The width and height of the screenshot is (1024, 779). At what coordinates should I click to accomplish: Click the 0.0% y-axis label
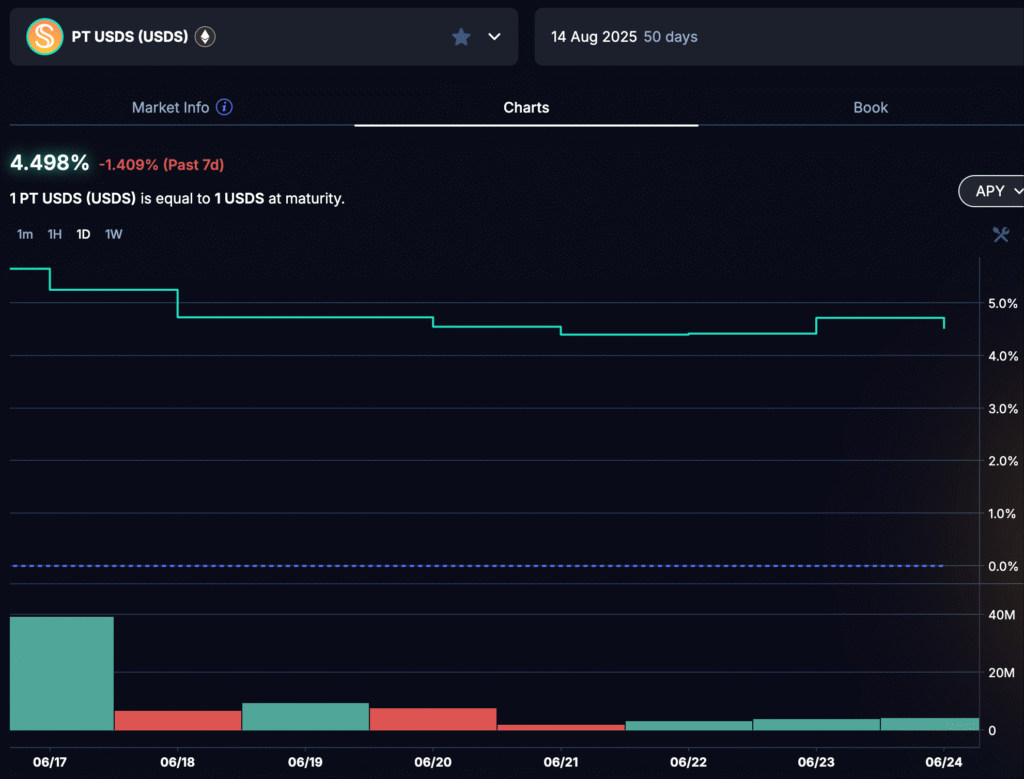coord(1002,566)
